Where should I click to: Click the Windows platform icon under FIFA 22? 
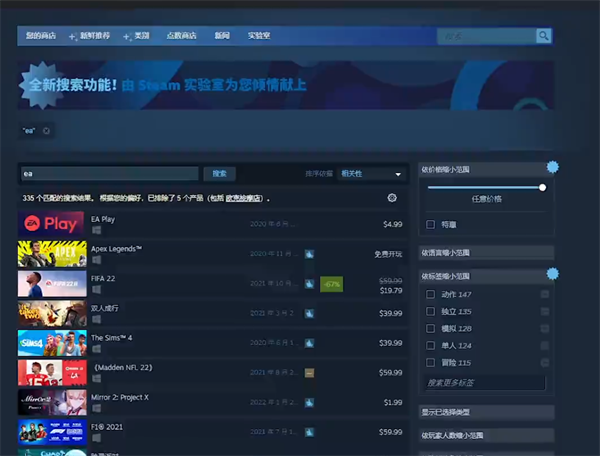pyautogui.click(x=96, y=290)
